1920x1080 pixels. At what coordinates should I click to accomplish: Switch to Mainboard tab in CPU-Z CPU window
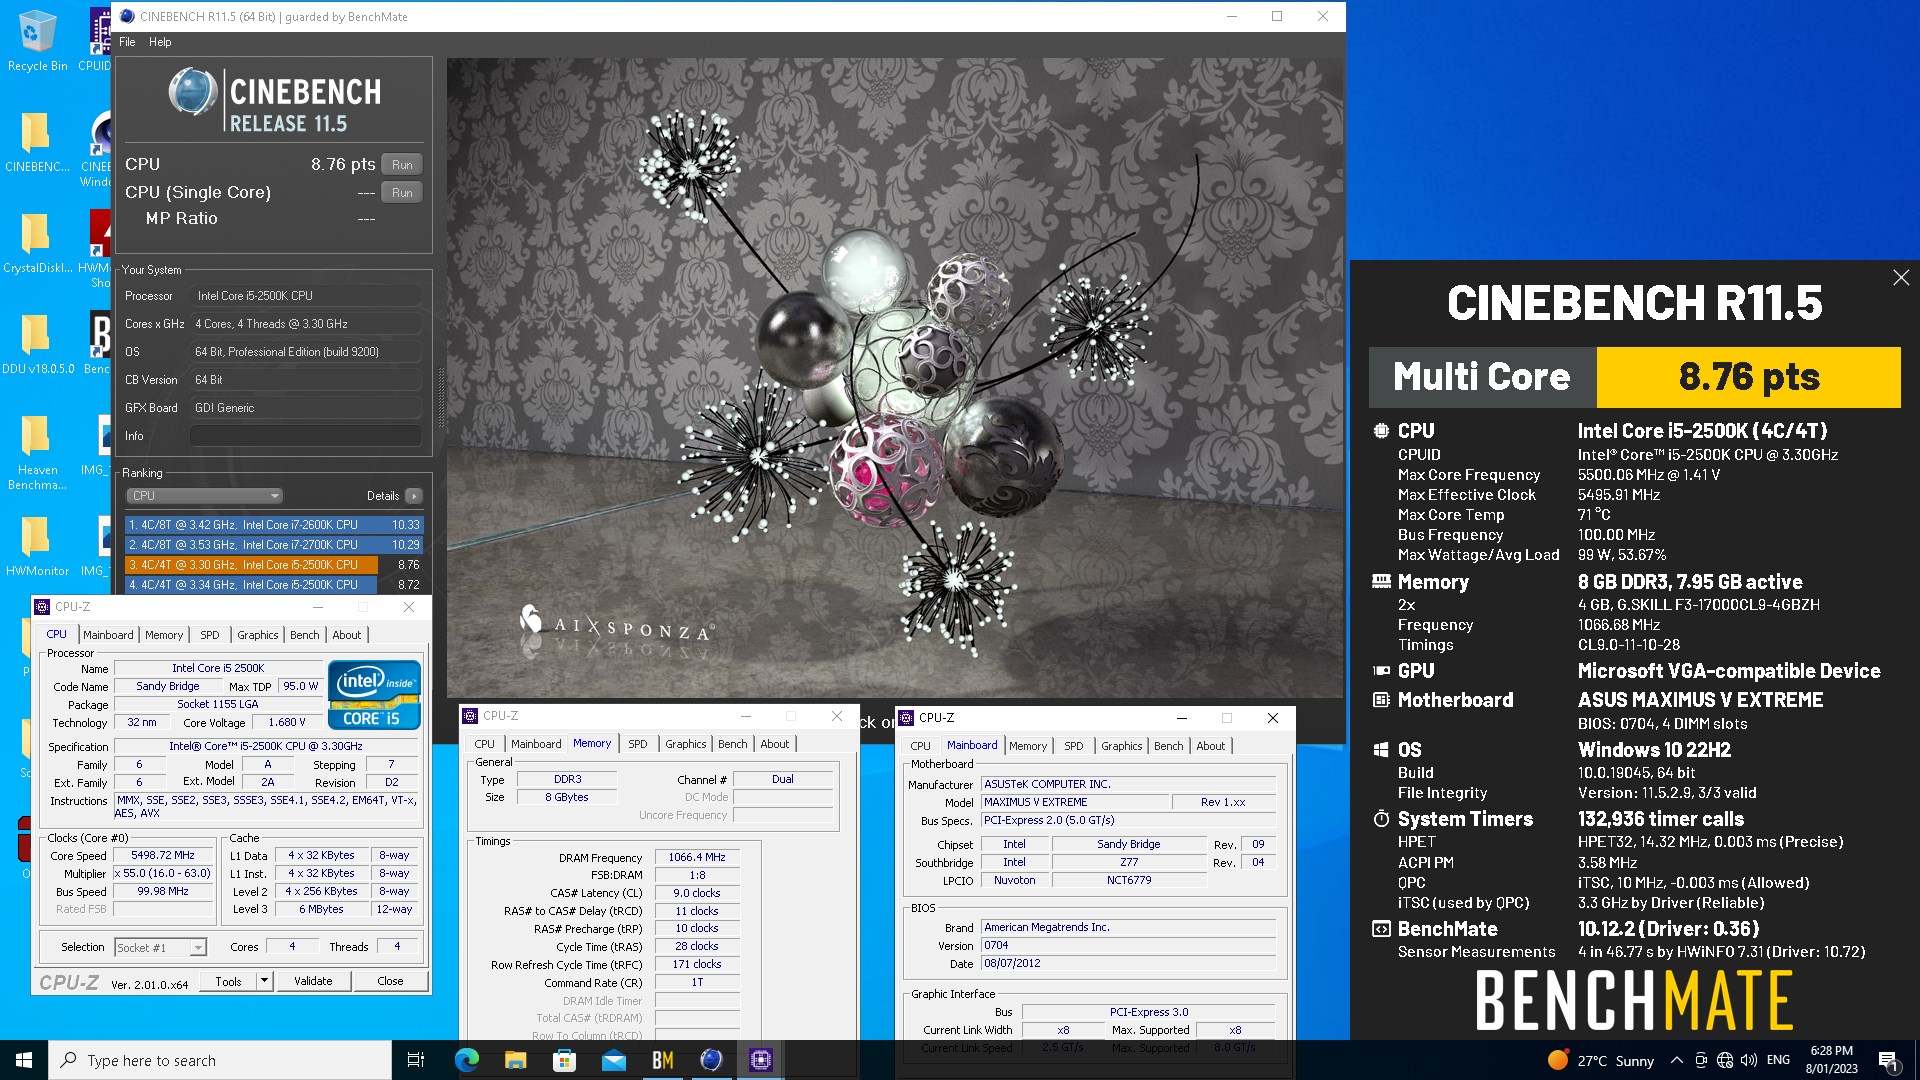[x=108, y=635]
